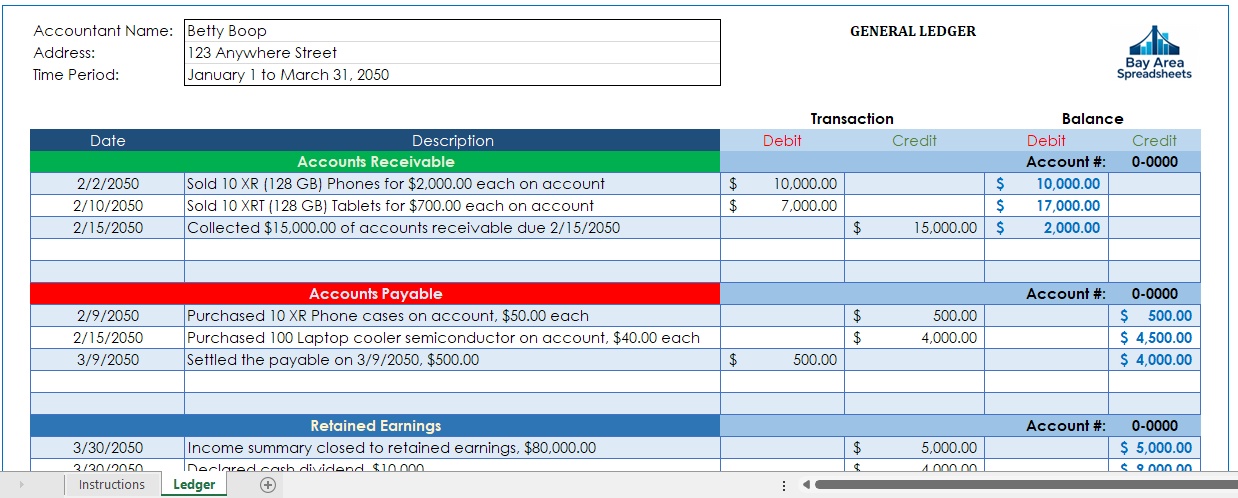Select the 2/10/2050 date cell
Screen dimensions: 1238x498
click(x=107, y=206)
